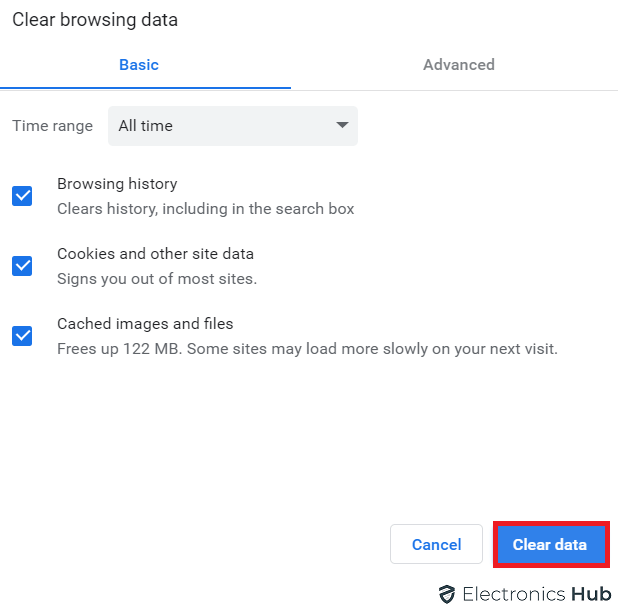Click the Signs you out of most sites text
This screenshot has width=618, height=612.
tap(157, 279)
